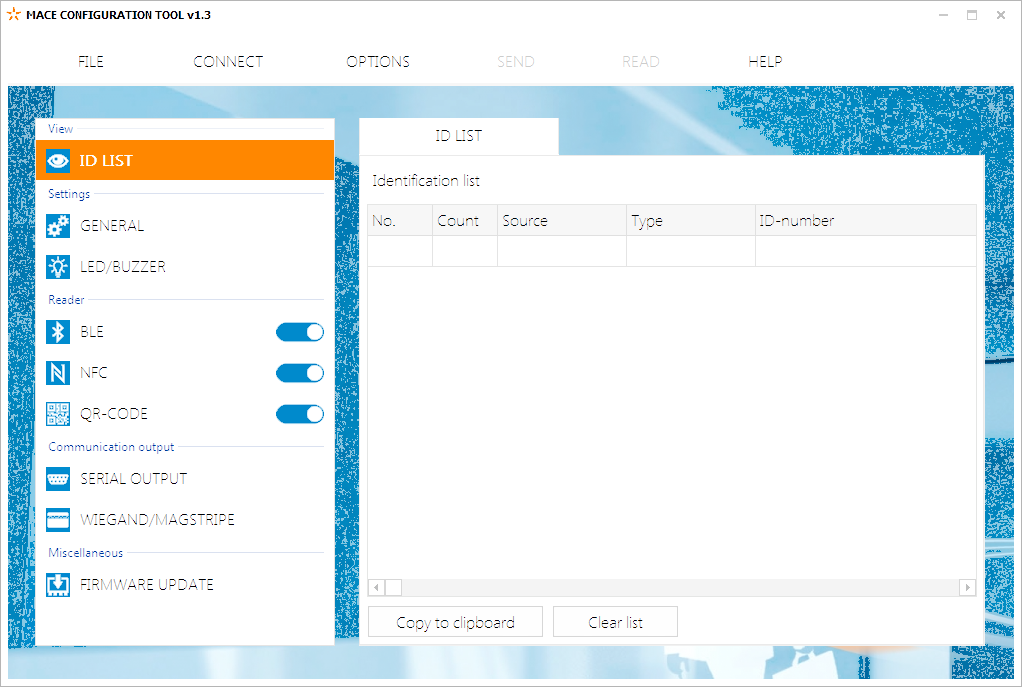Viewport: 1022px width, 687px height.
Task: Click the ID LIST eye icon
Action: pyautogui.click(x=57, y=160)
